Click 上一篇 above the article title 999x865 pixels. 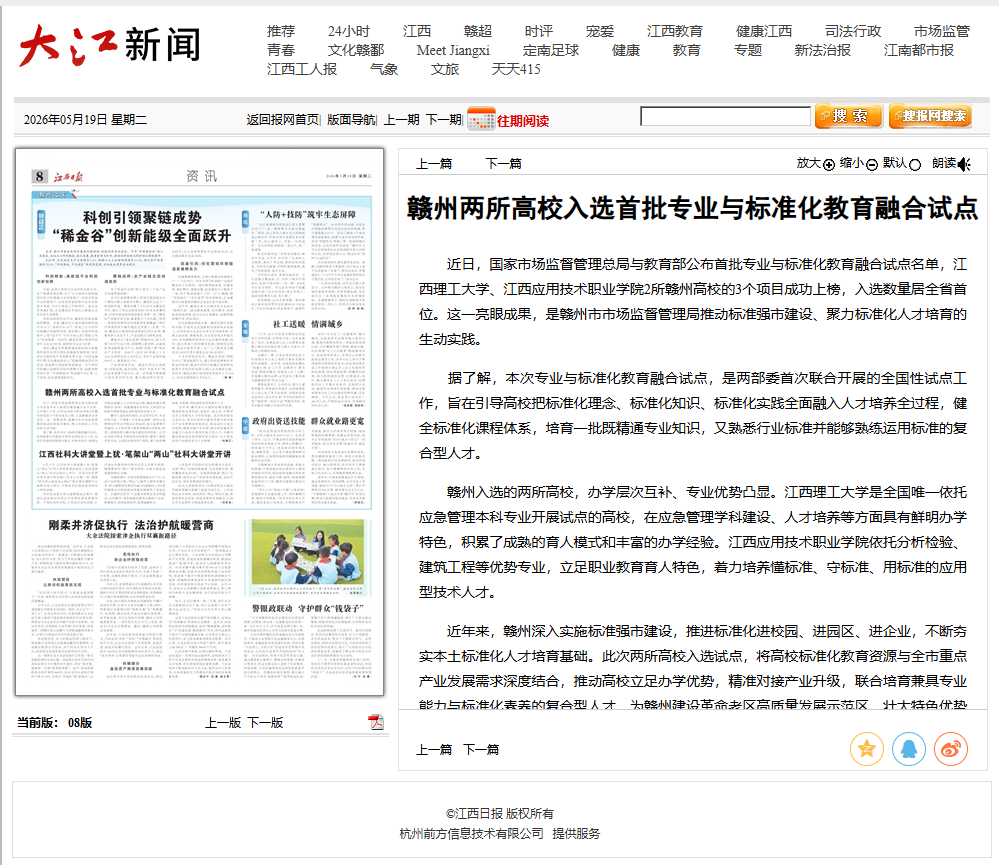pos(434,164)
